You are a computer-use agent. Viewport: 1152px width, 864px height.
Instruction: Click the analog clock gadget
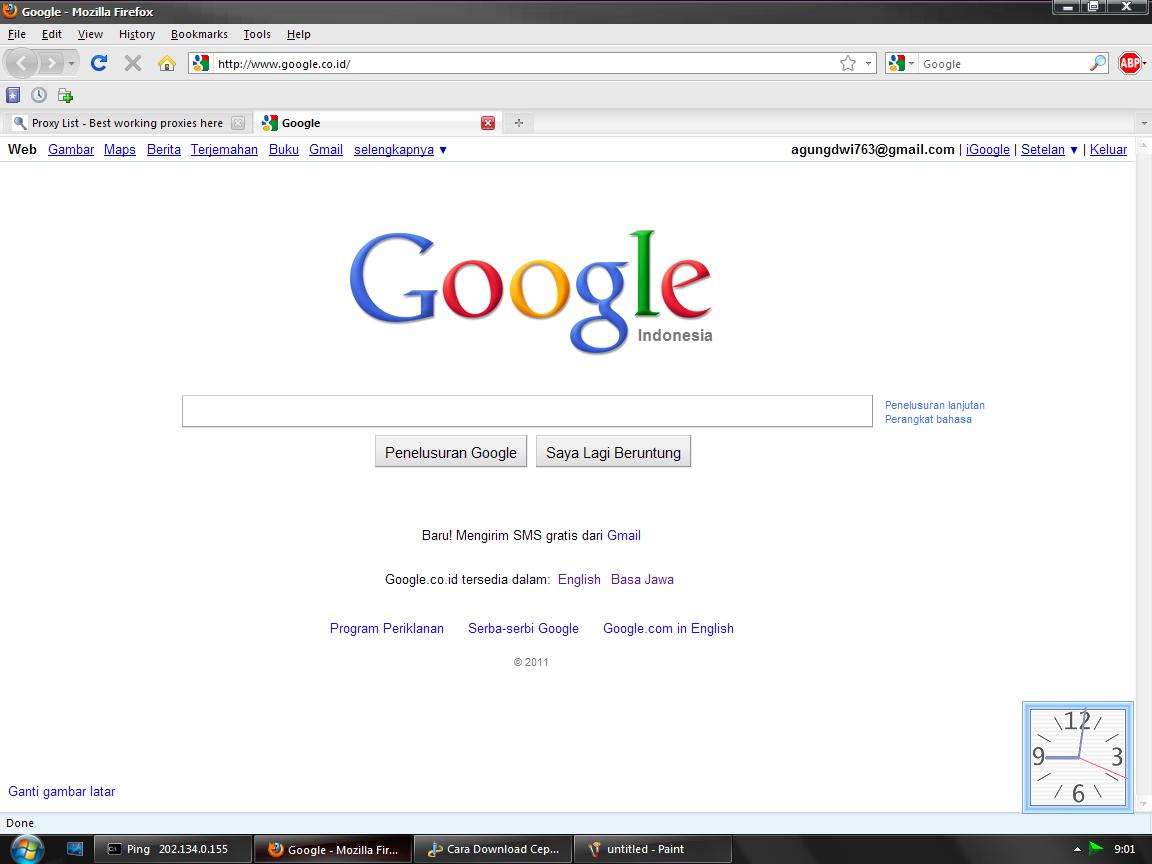pos(1078,757)
